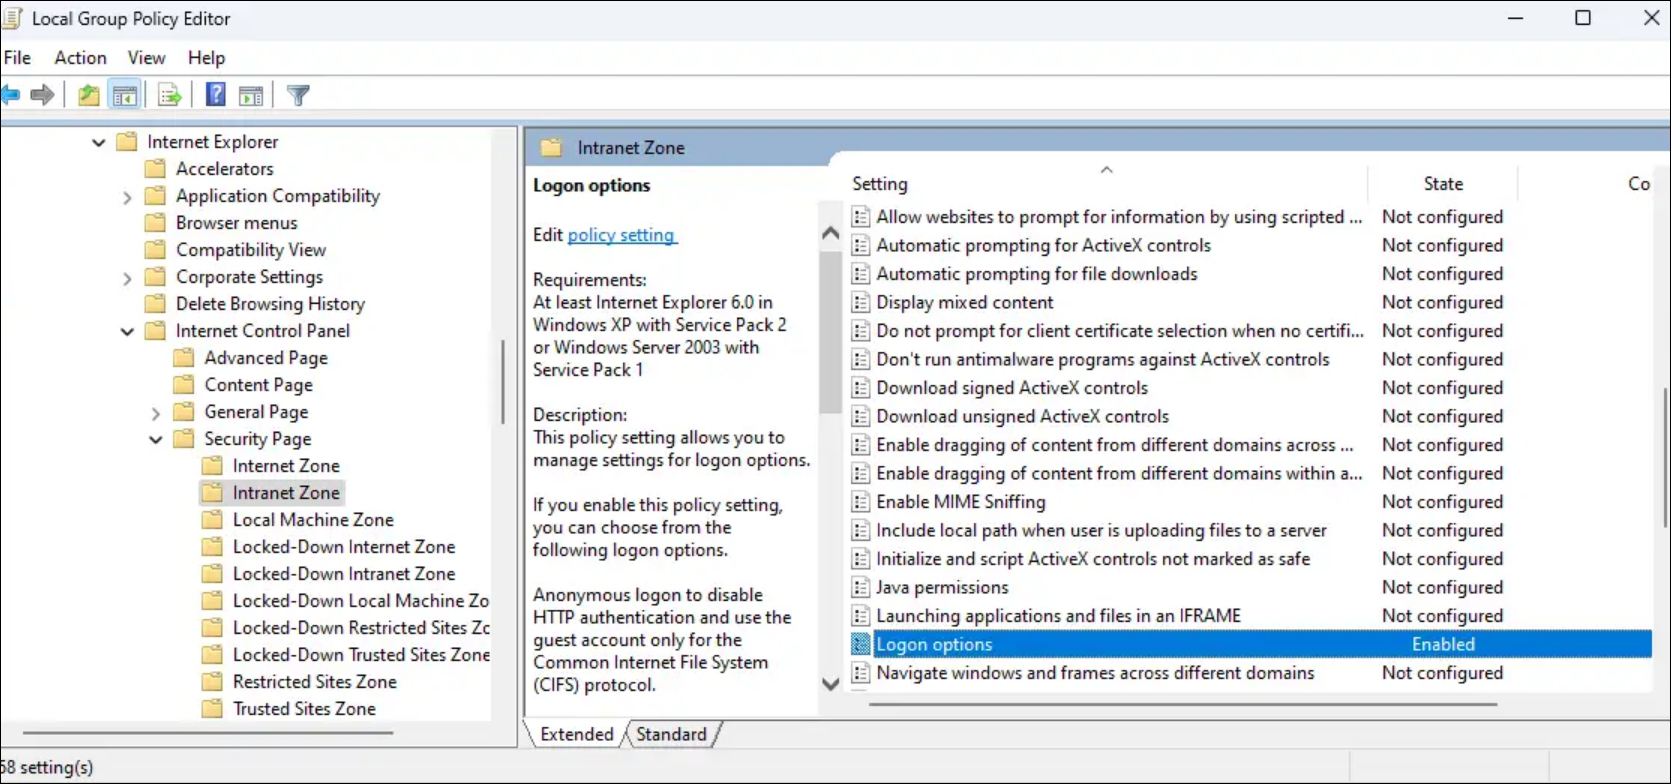Click the policy icon beside Java permissions

coord(860,587)
